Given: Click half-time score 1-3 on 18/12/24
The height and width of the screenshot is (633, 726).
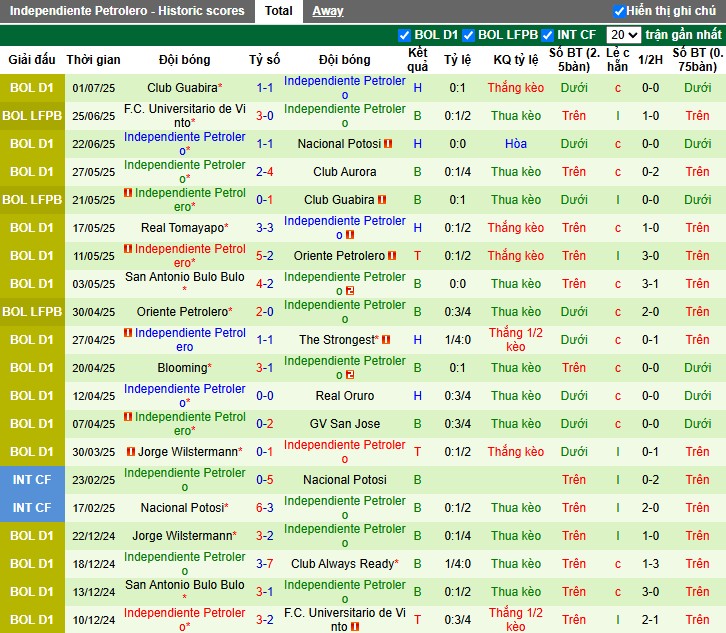Looking at the screenshot, I should pos(650,564).
